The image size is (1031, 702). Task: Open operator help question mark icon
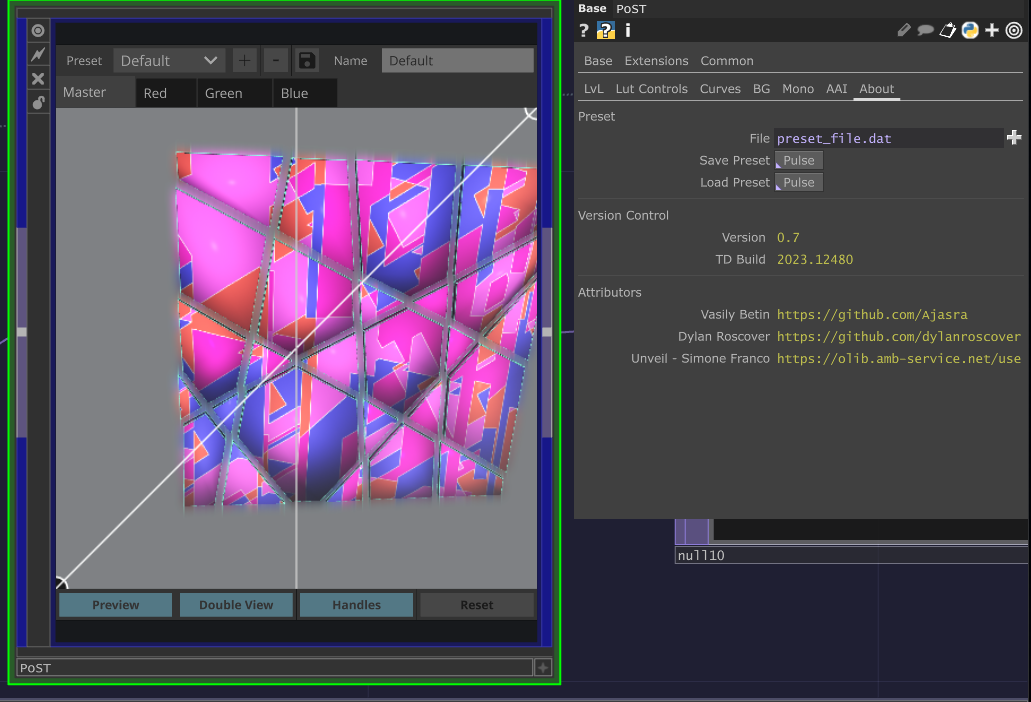tap(584, 30)
